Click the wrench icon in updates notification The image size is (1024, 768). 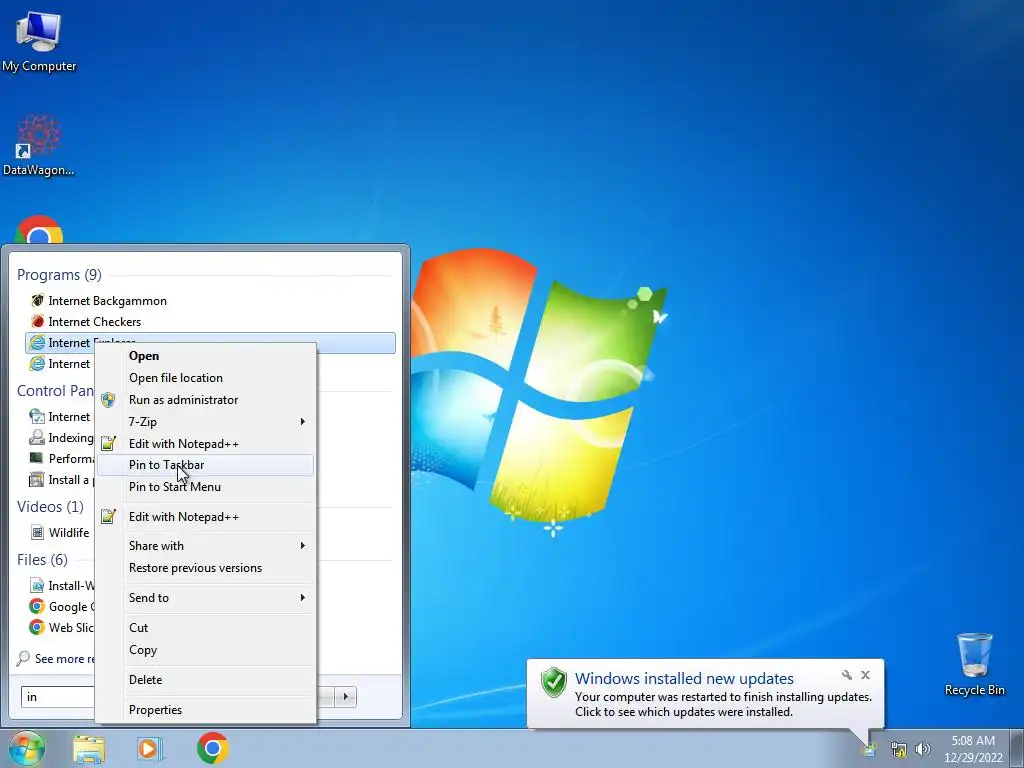point(846,675)
